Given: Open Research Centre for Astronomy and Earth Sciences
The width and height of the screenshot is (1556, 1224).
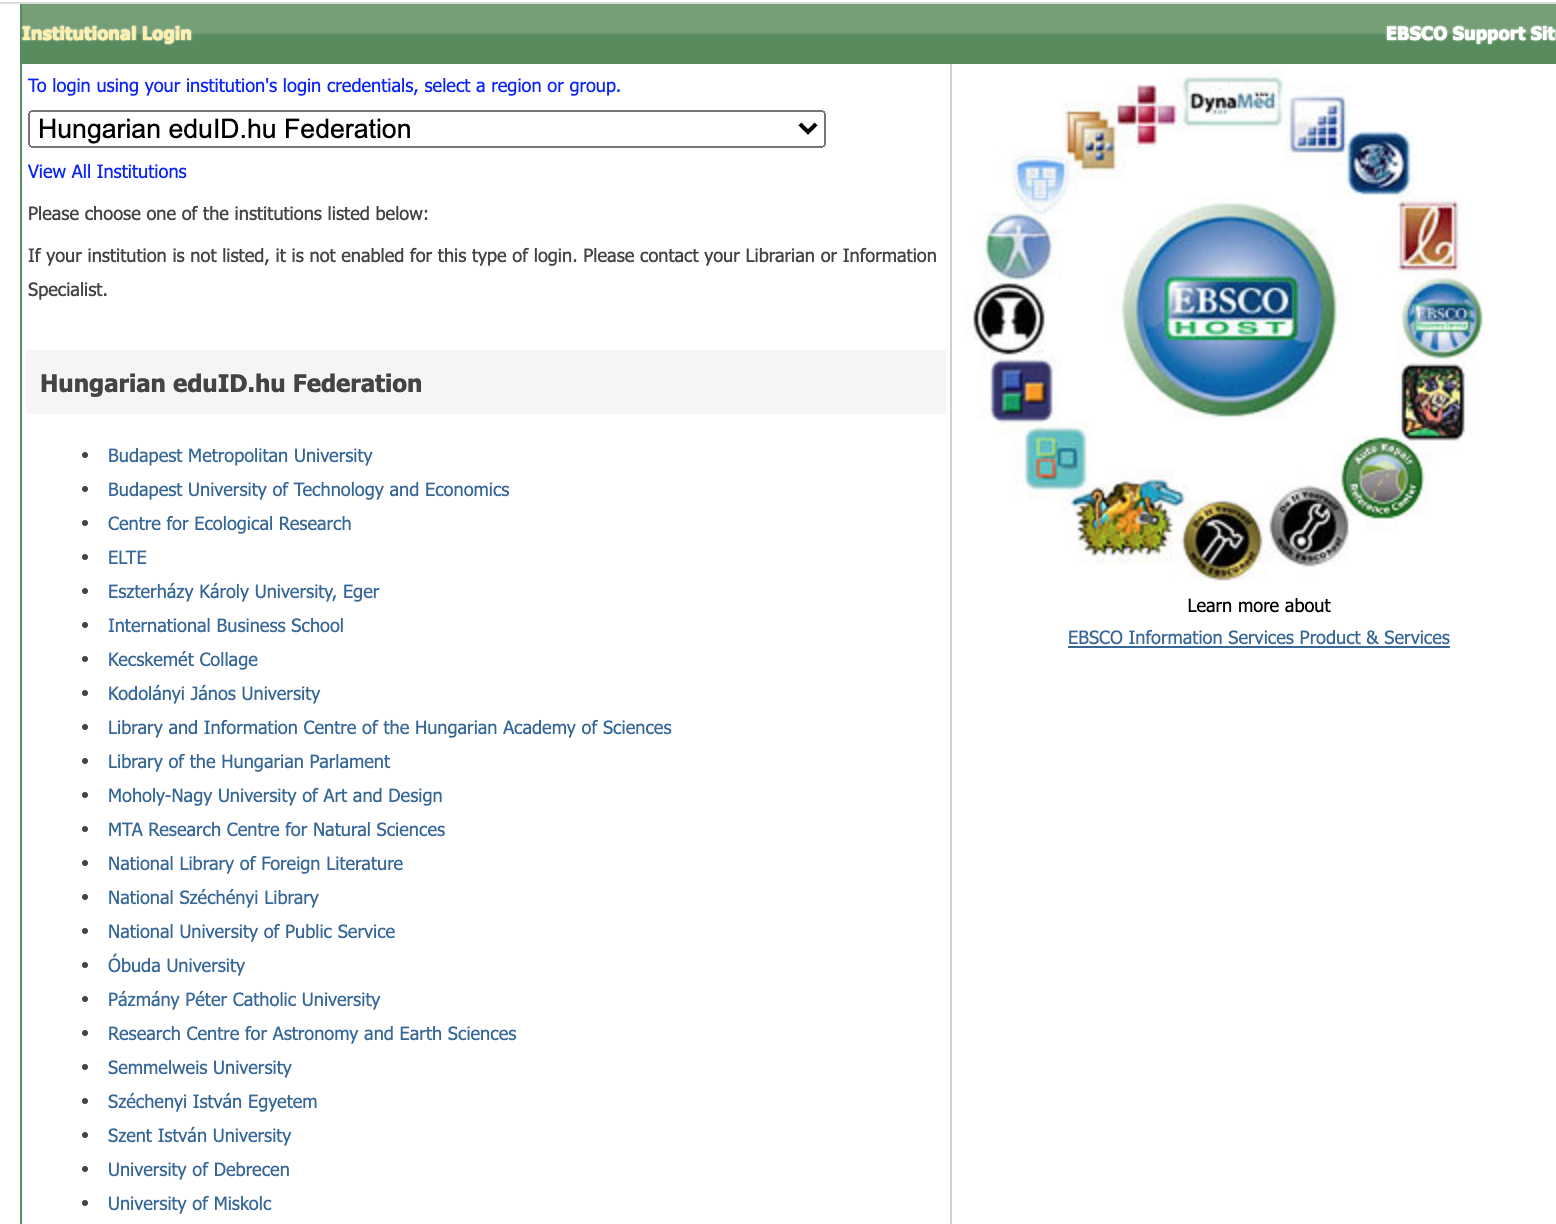Looking at the screenshot, I should tap(312, 1033).
